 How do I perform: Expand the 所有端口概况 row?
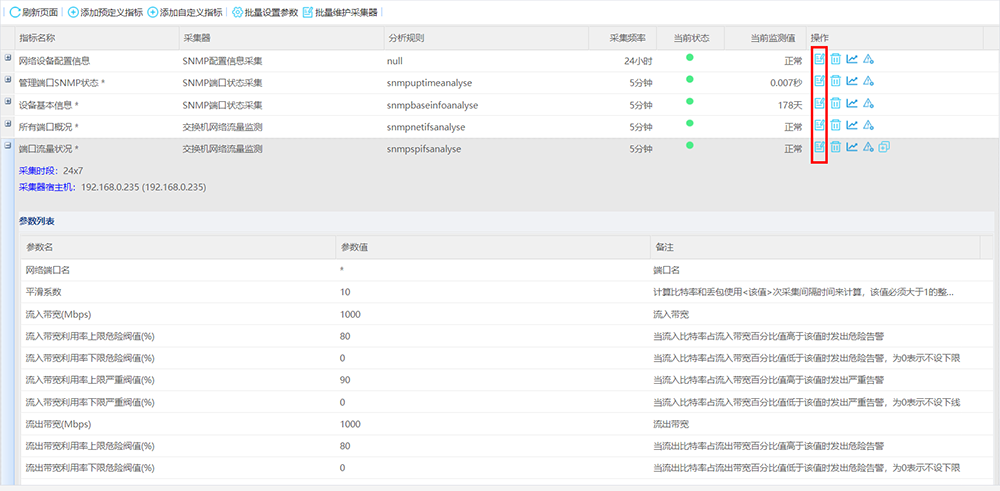tap(8, 124)
